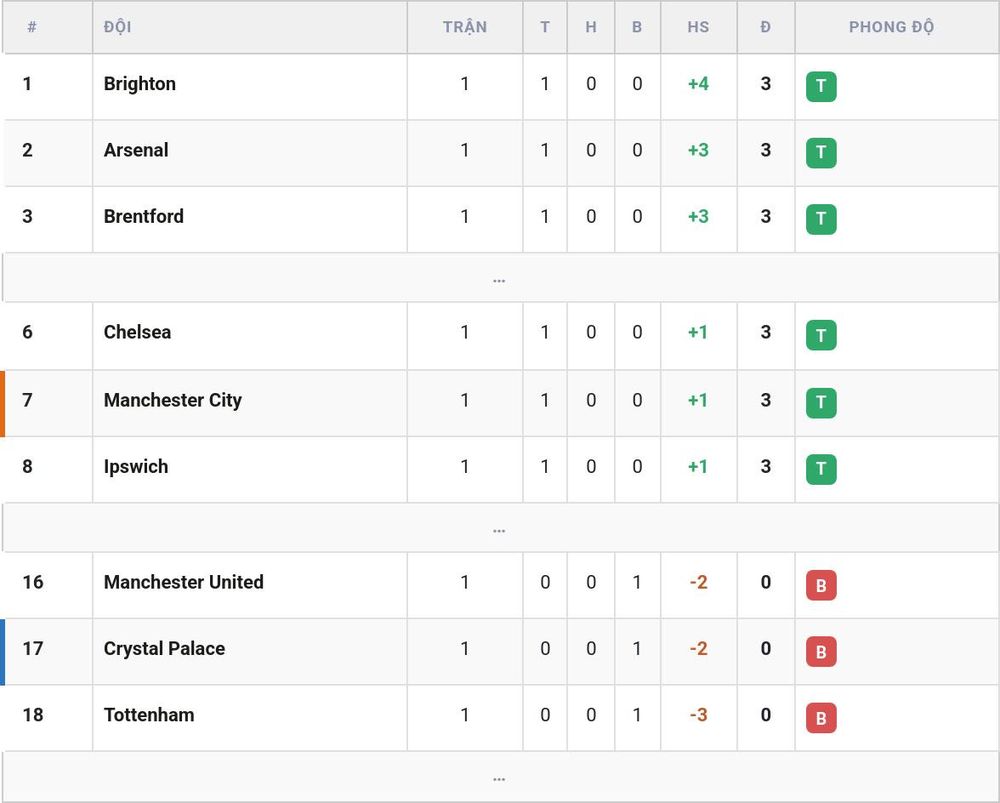Open the Manchester City team link

click(173, 400)
